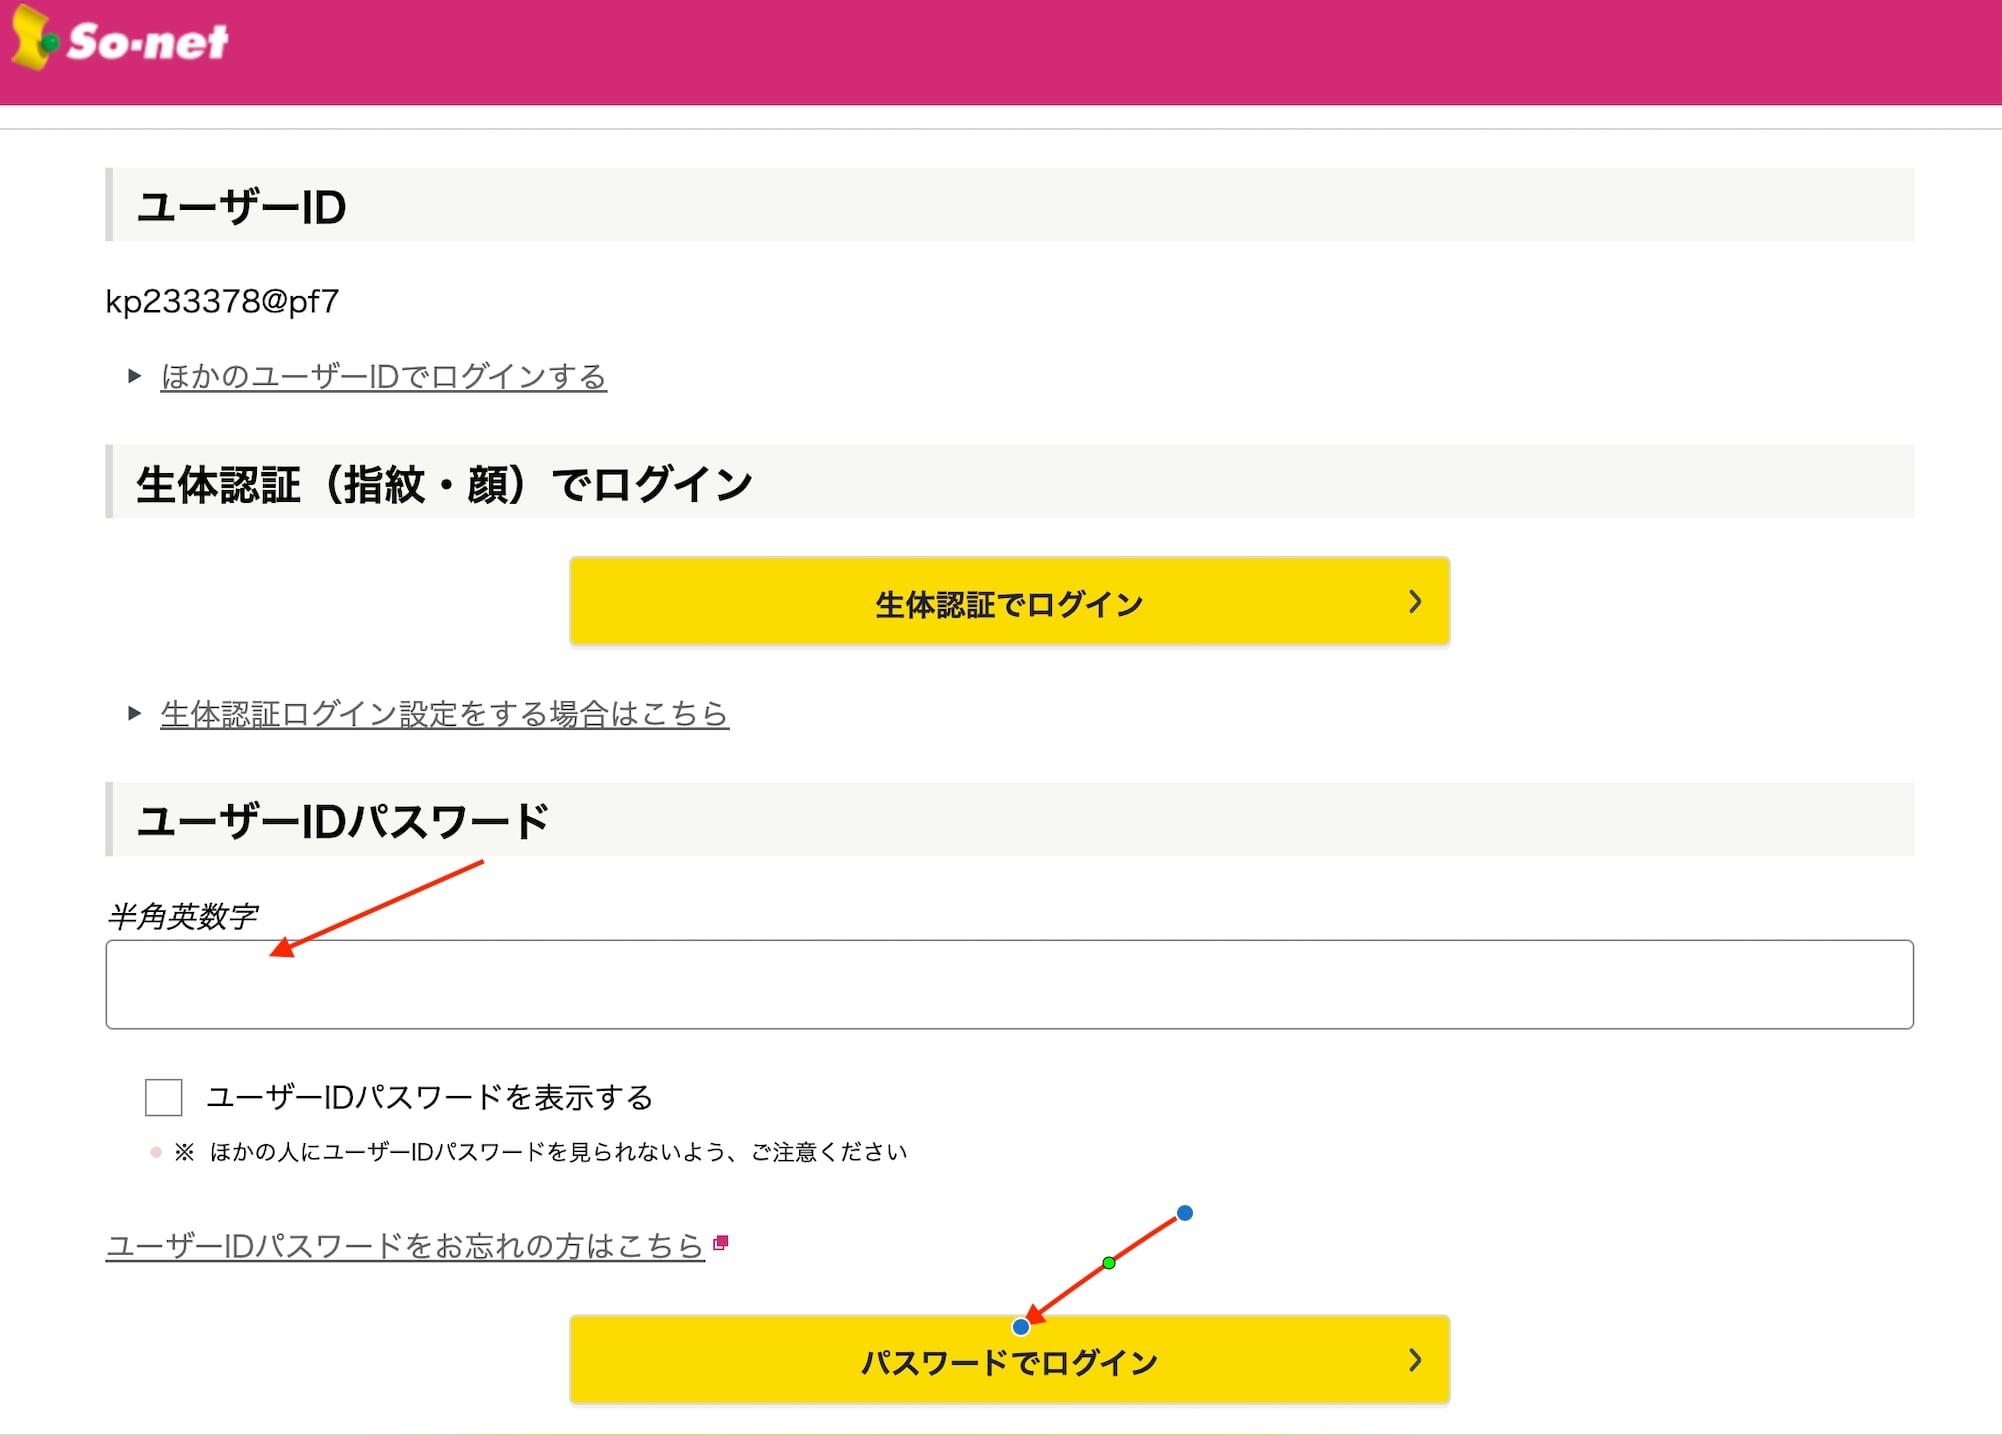Click the ユーザーIDパスワードを表示する label text

429,1097
